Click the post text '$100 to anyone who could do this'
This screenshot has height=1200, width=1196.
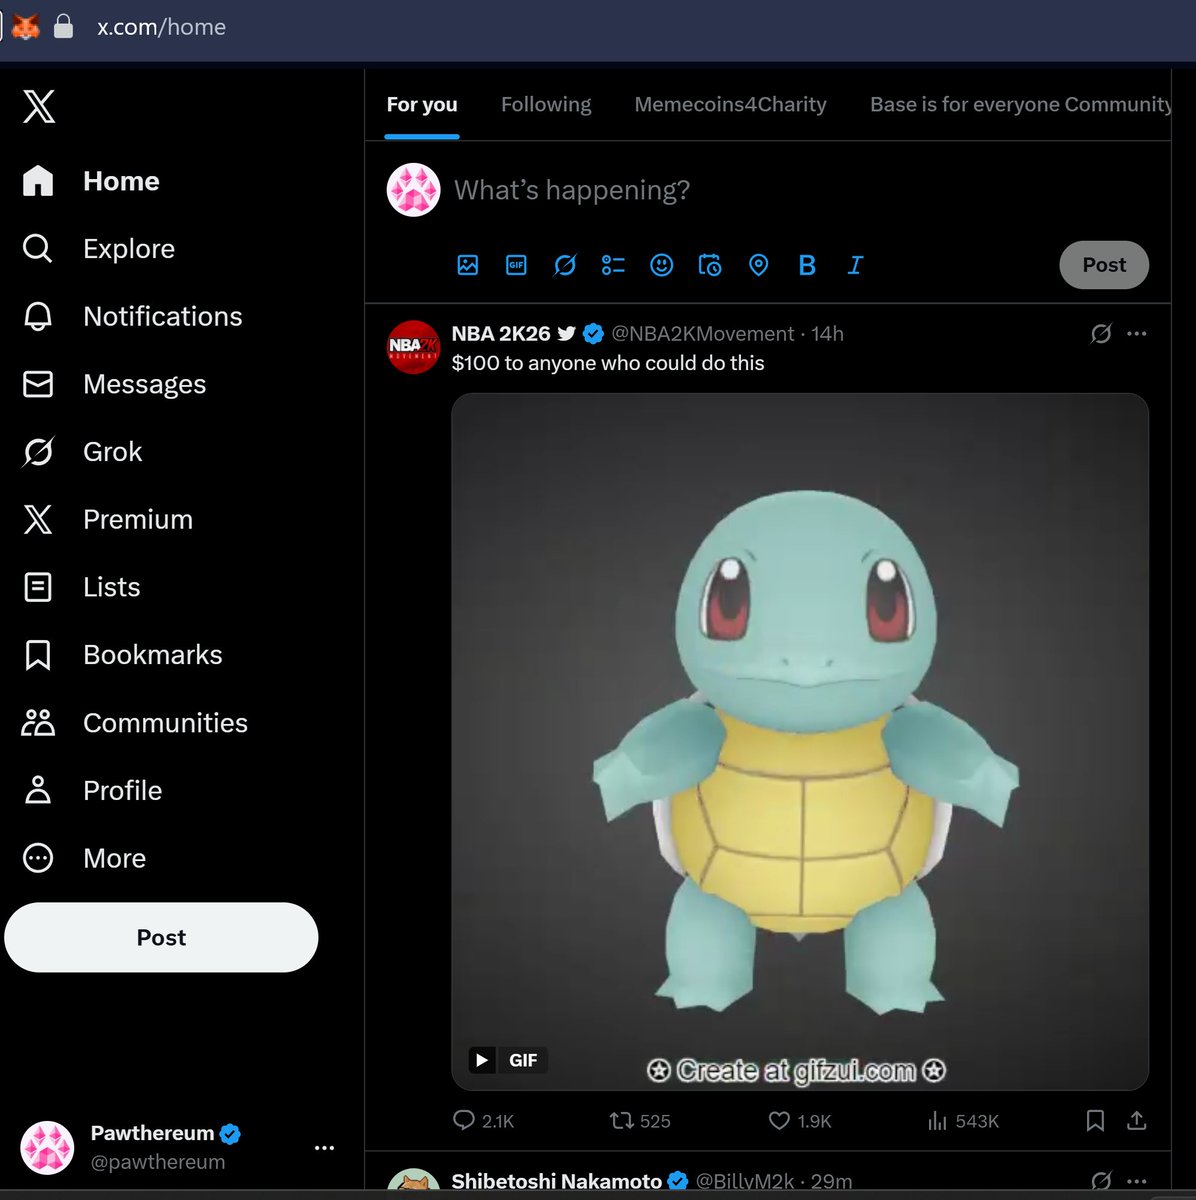608,363
